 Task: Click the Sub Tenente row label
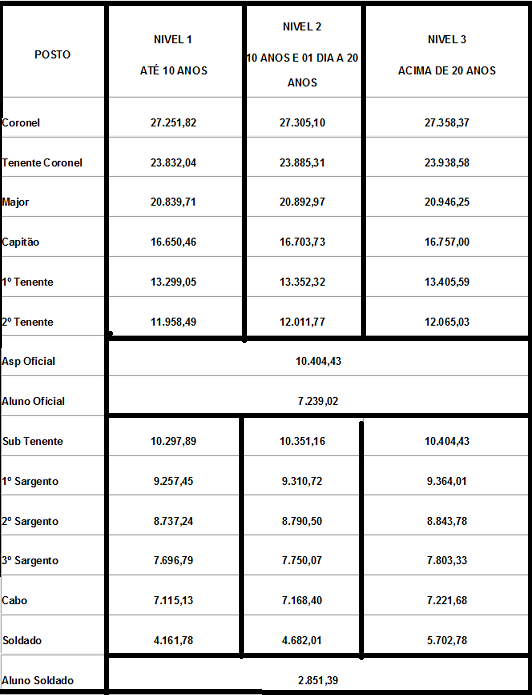coord(32,441)
